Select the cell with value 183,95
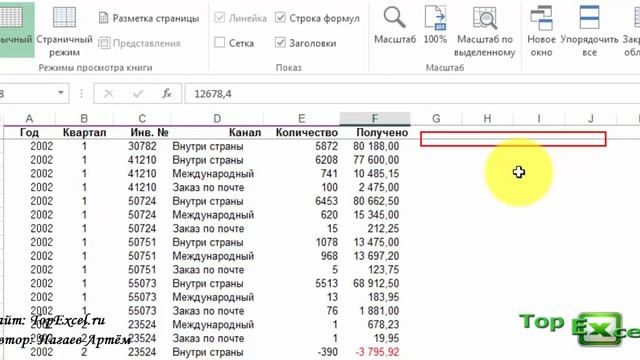This screenshot has width=640, height=360. click(x=375, y=297)
